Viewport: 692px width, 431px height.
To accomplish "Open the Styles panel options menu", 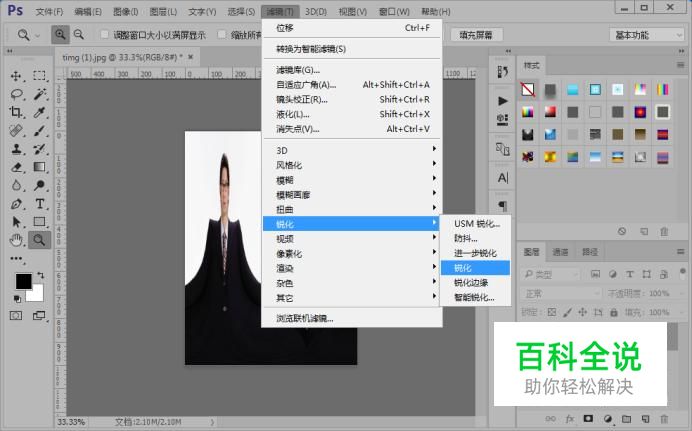I will click(680, 65).
